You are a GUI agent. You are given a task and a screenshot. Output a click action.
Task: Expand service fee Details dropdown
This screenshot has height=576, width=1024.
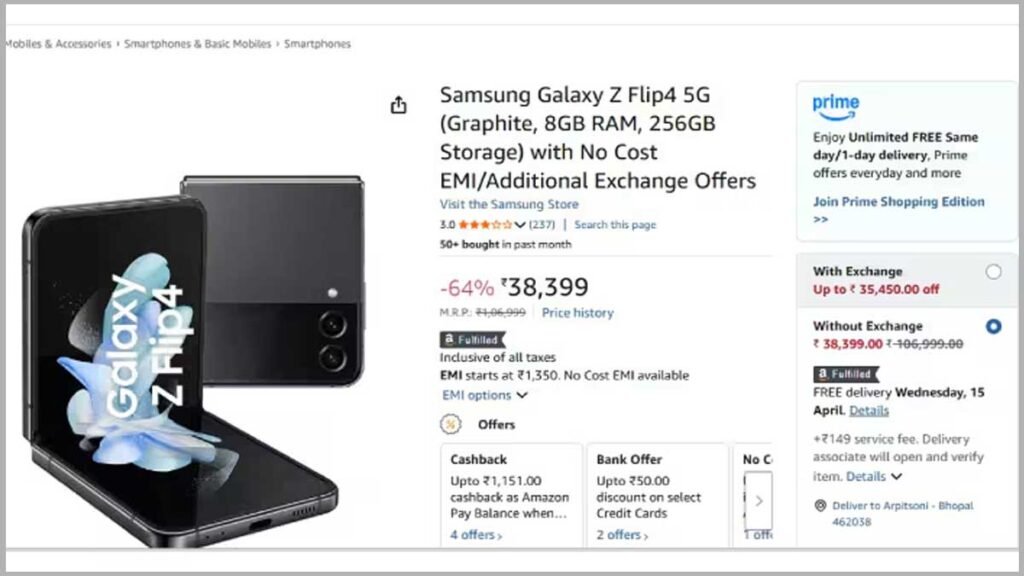(x=872, y=476)
